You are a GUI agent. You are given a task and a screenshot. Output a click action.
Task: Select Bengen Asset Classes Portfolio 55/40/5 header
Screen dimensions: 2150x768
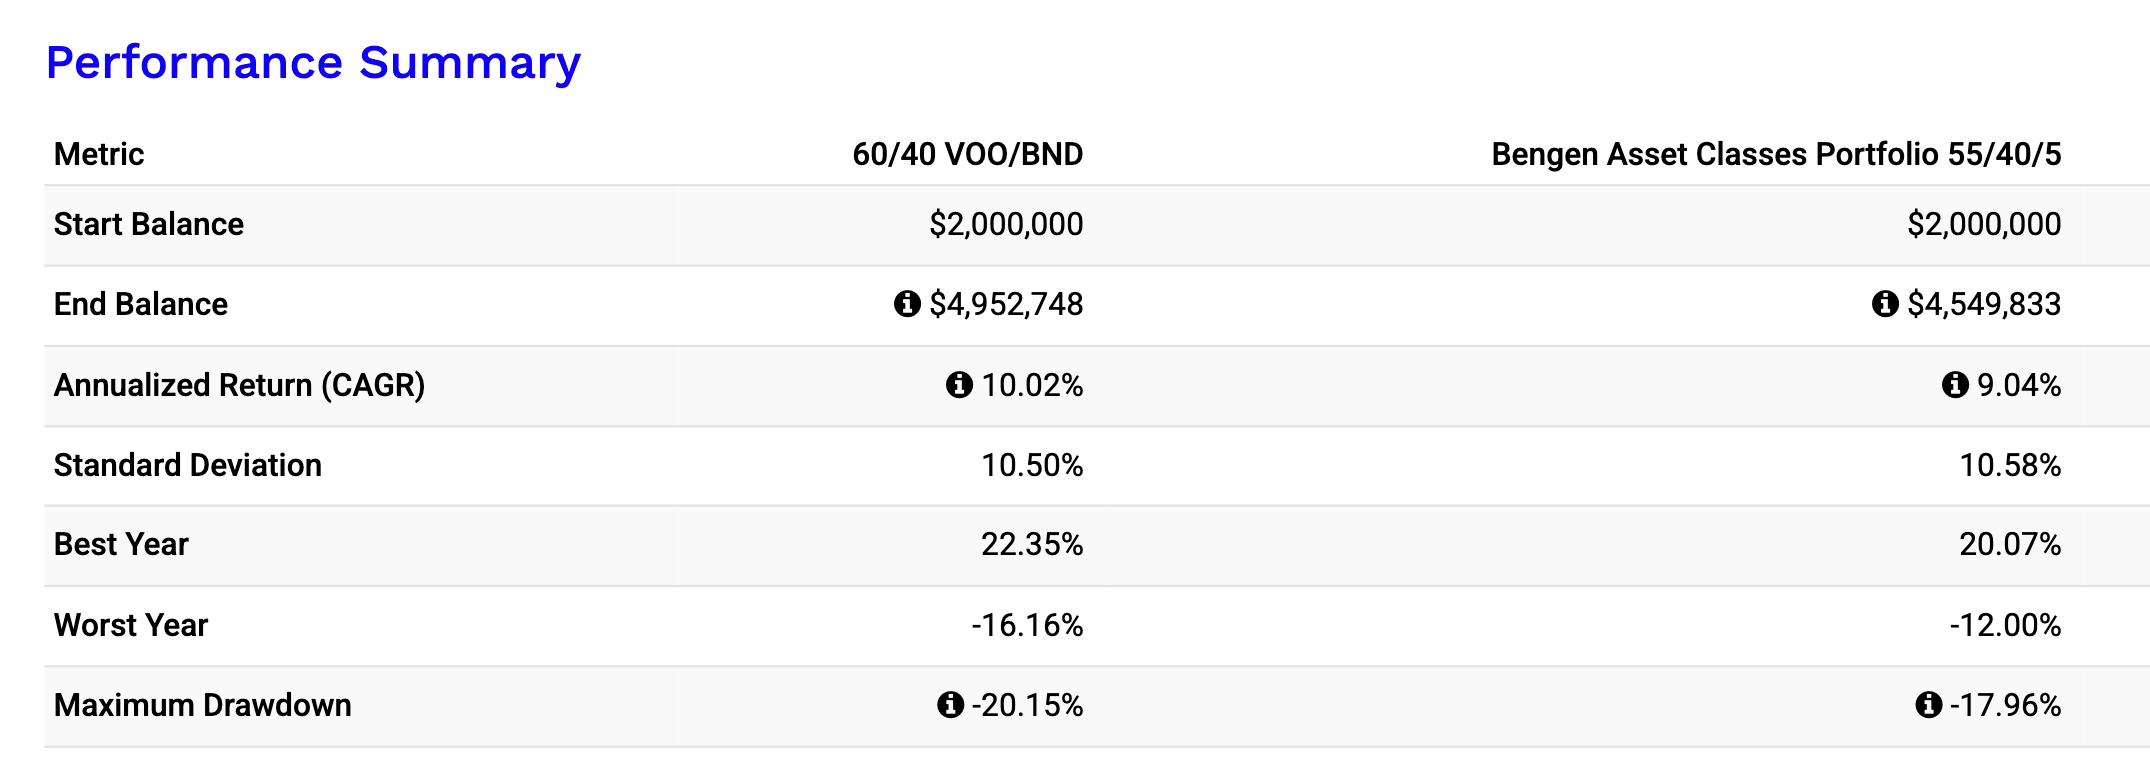(x=1776, y=154)
